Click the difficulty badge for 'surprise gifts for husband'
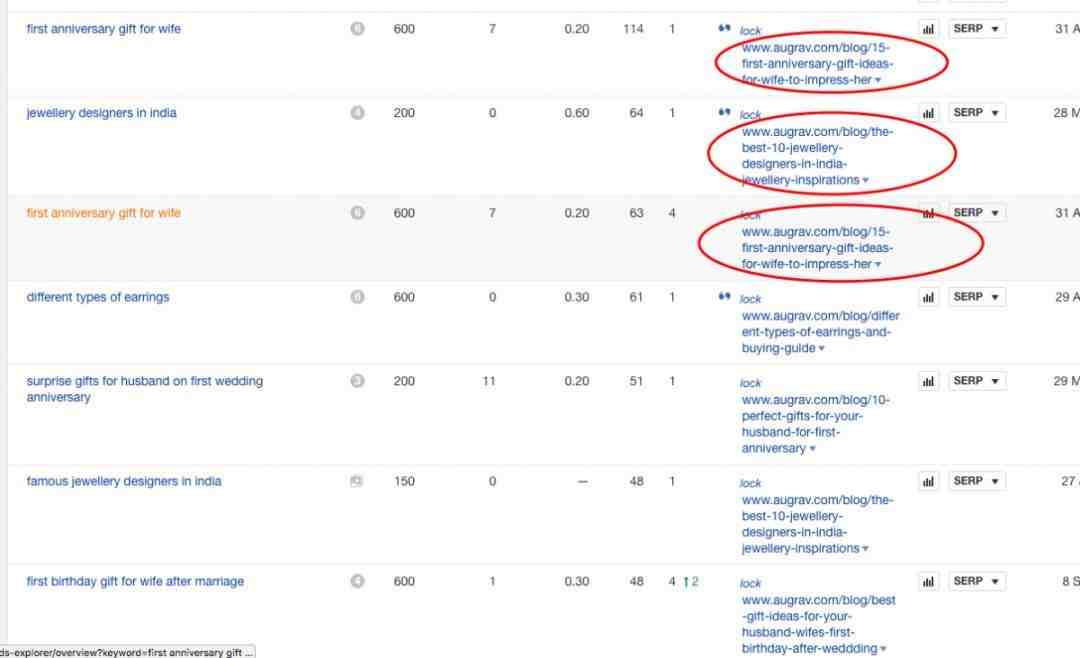The height and width of the screenshot is (658, 1080). [357, 381]
